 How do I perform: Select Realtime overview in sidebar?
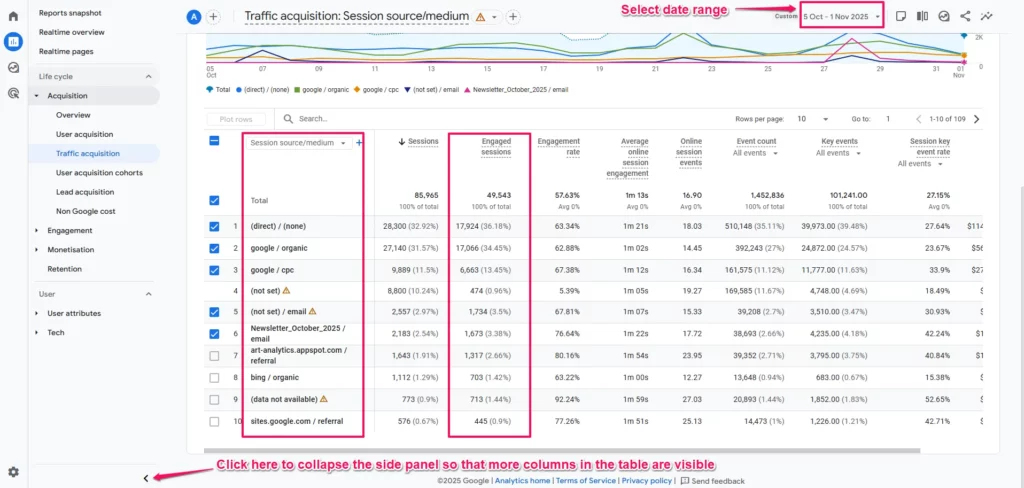coord(71,32)
